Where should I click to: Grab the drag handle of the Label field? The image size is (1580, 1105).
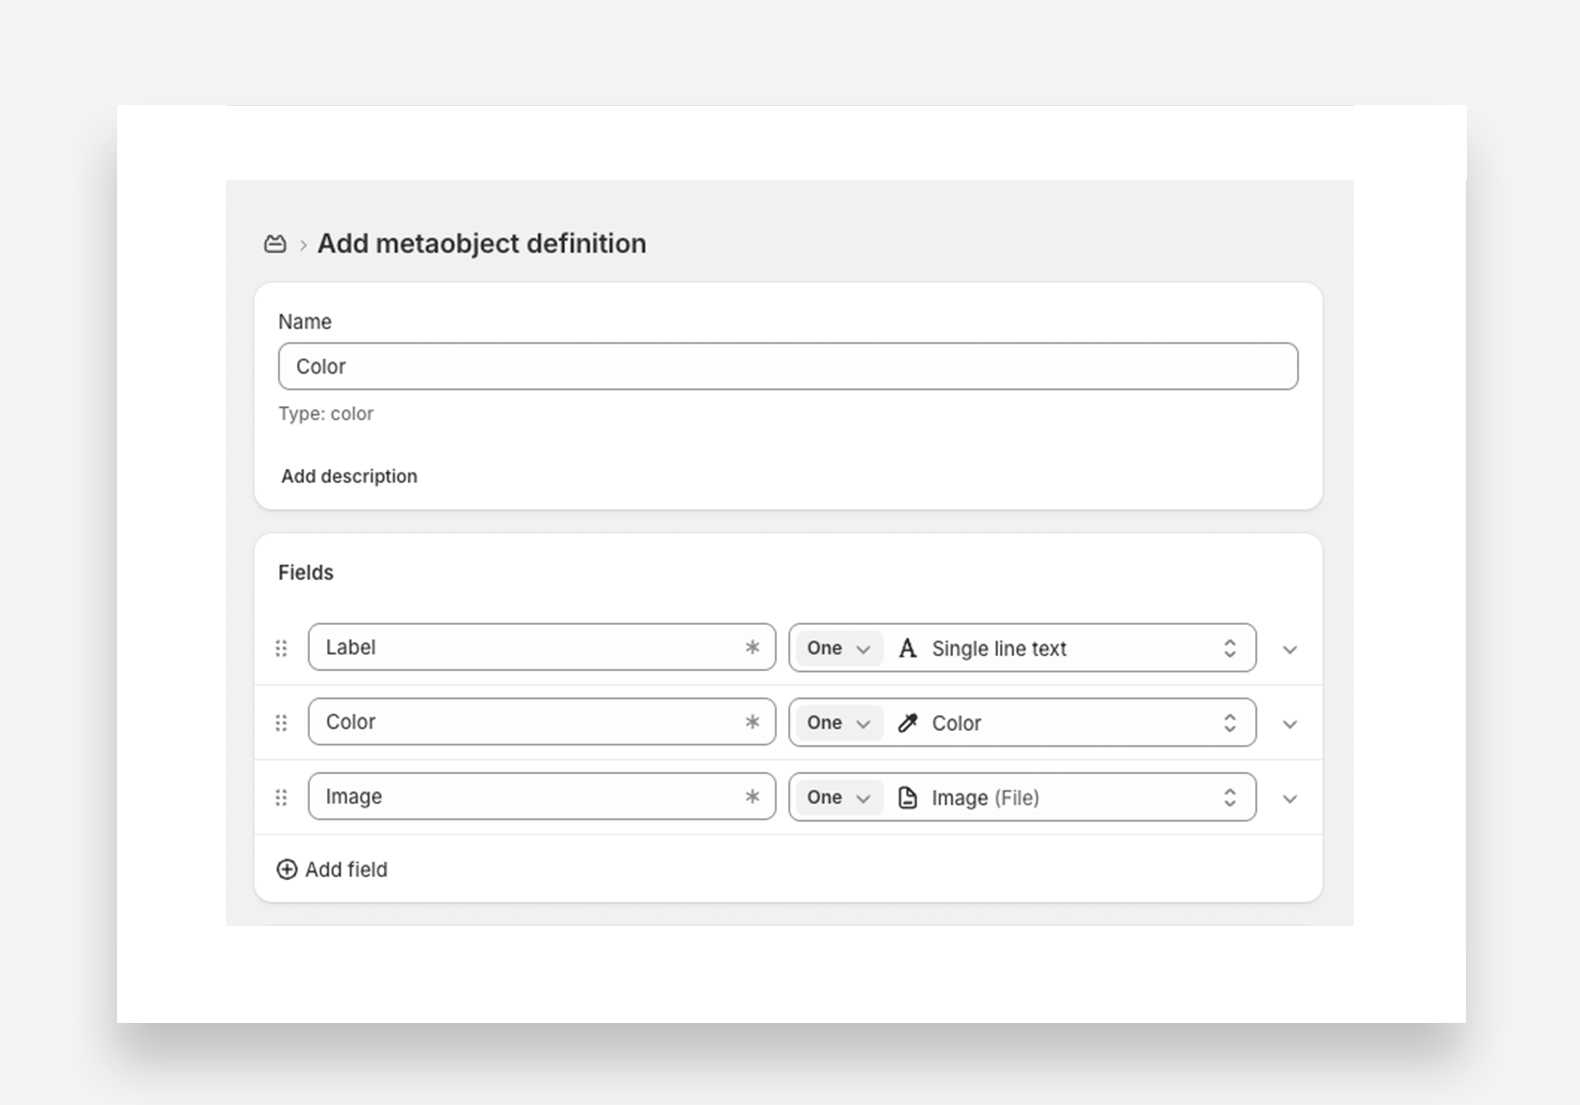281,648
